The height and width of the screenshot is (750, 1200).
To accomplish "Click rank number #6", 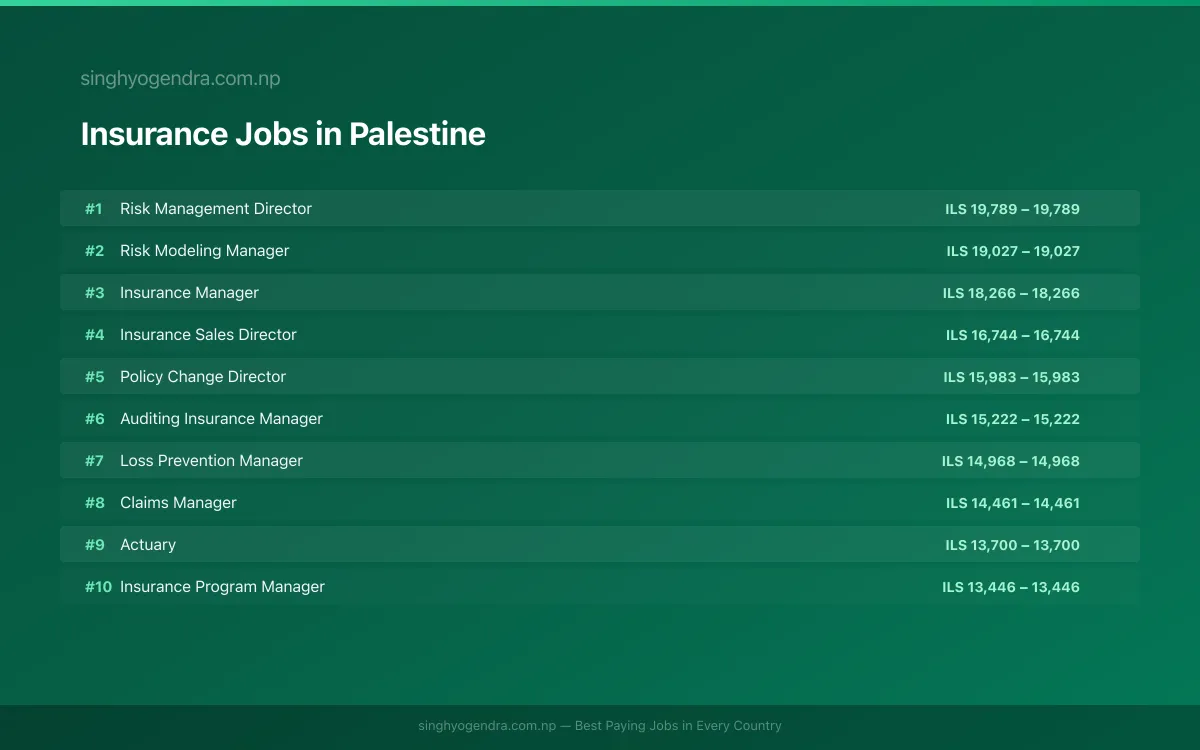I will click(x=94, y=419).
